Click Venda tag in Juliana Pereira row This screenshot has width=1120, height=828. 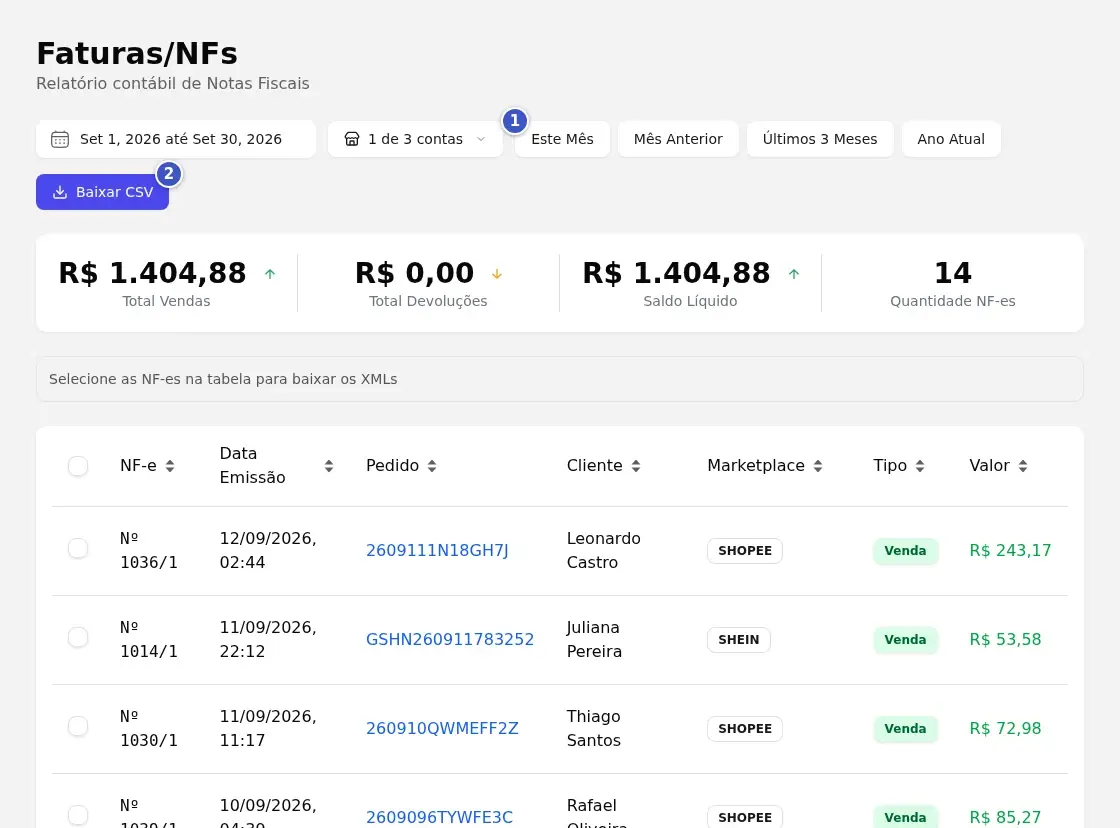tap(905, 639)
